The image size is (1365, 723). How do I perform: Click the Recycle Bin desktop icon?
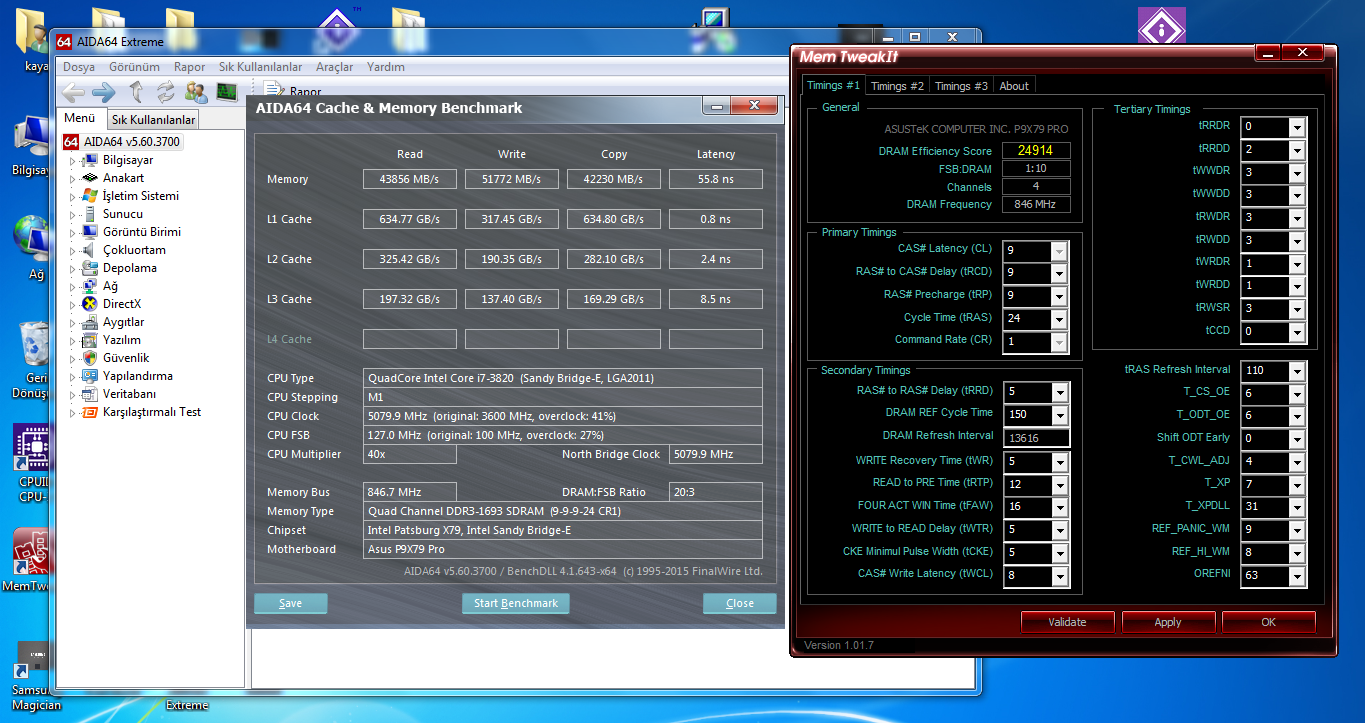(34, 344)
